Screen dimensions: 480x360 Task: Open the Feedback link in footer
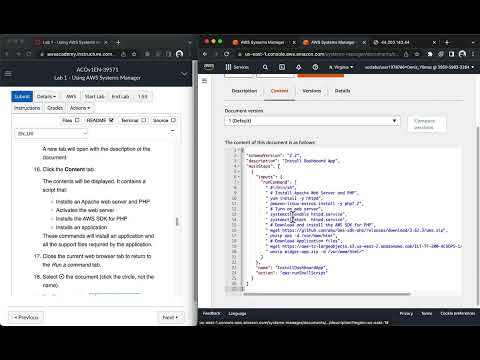[212, 313]
